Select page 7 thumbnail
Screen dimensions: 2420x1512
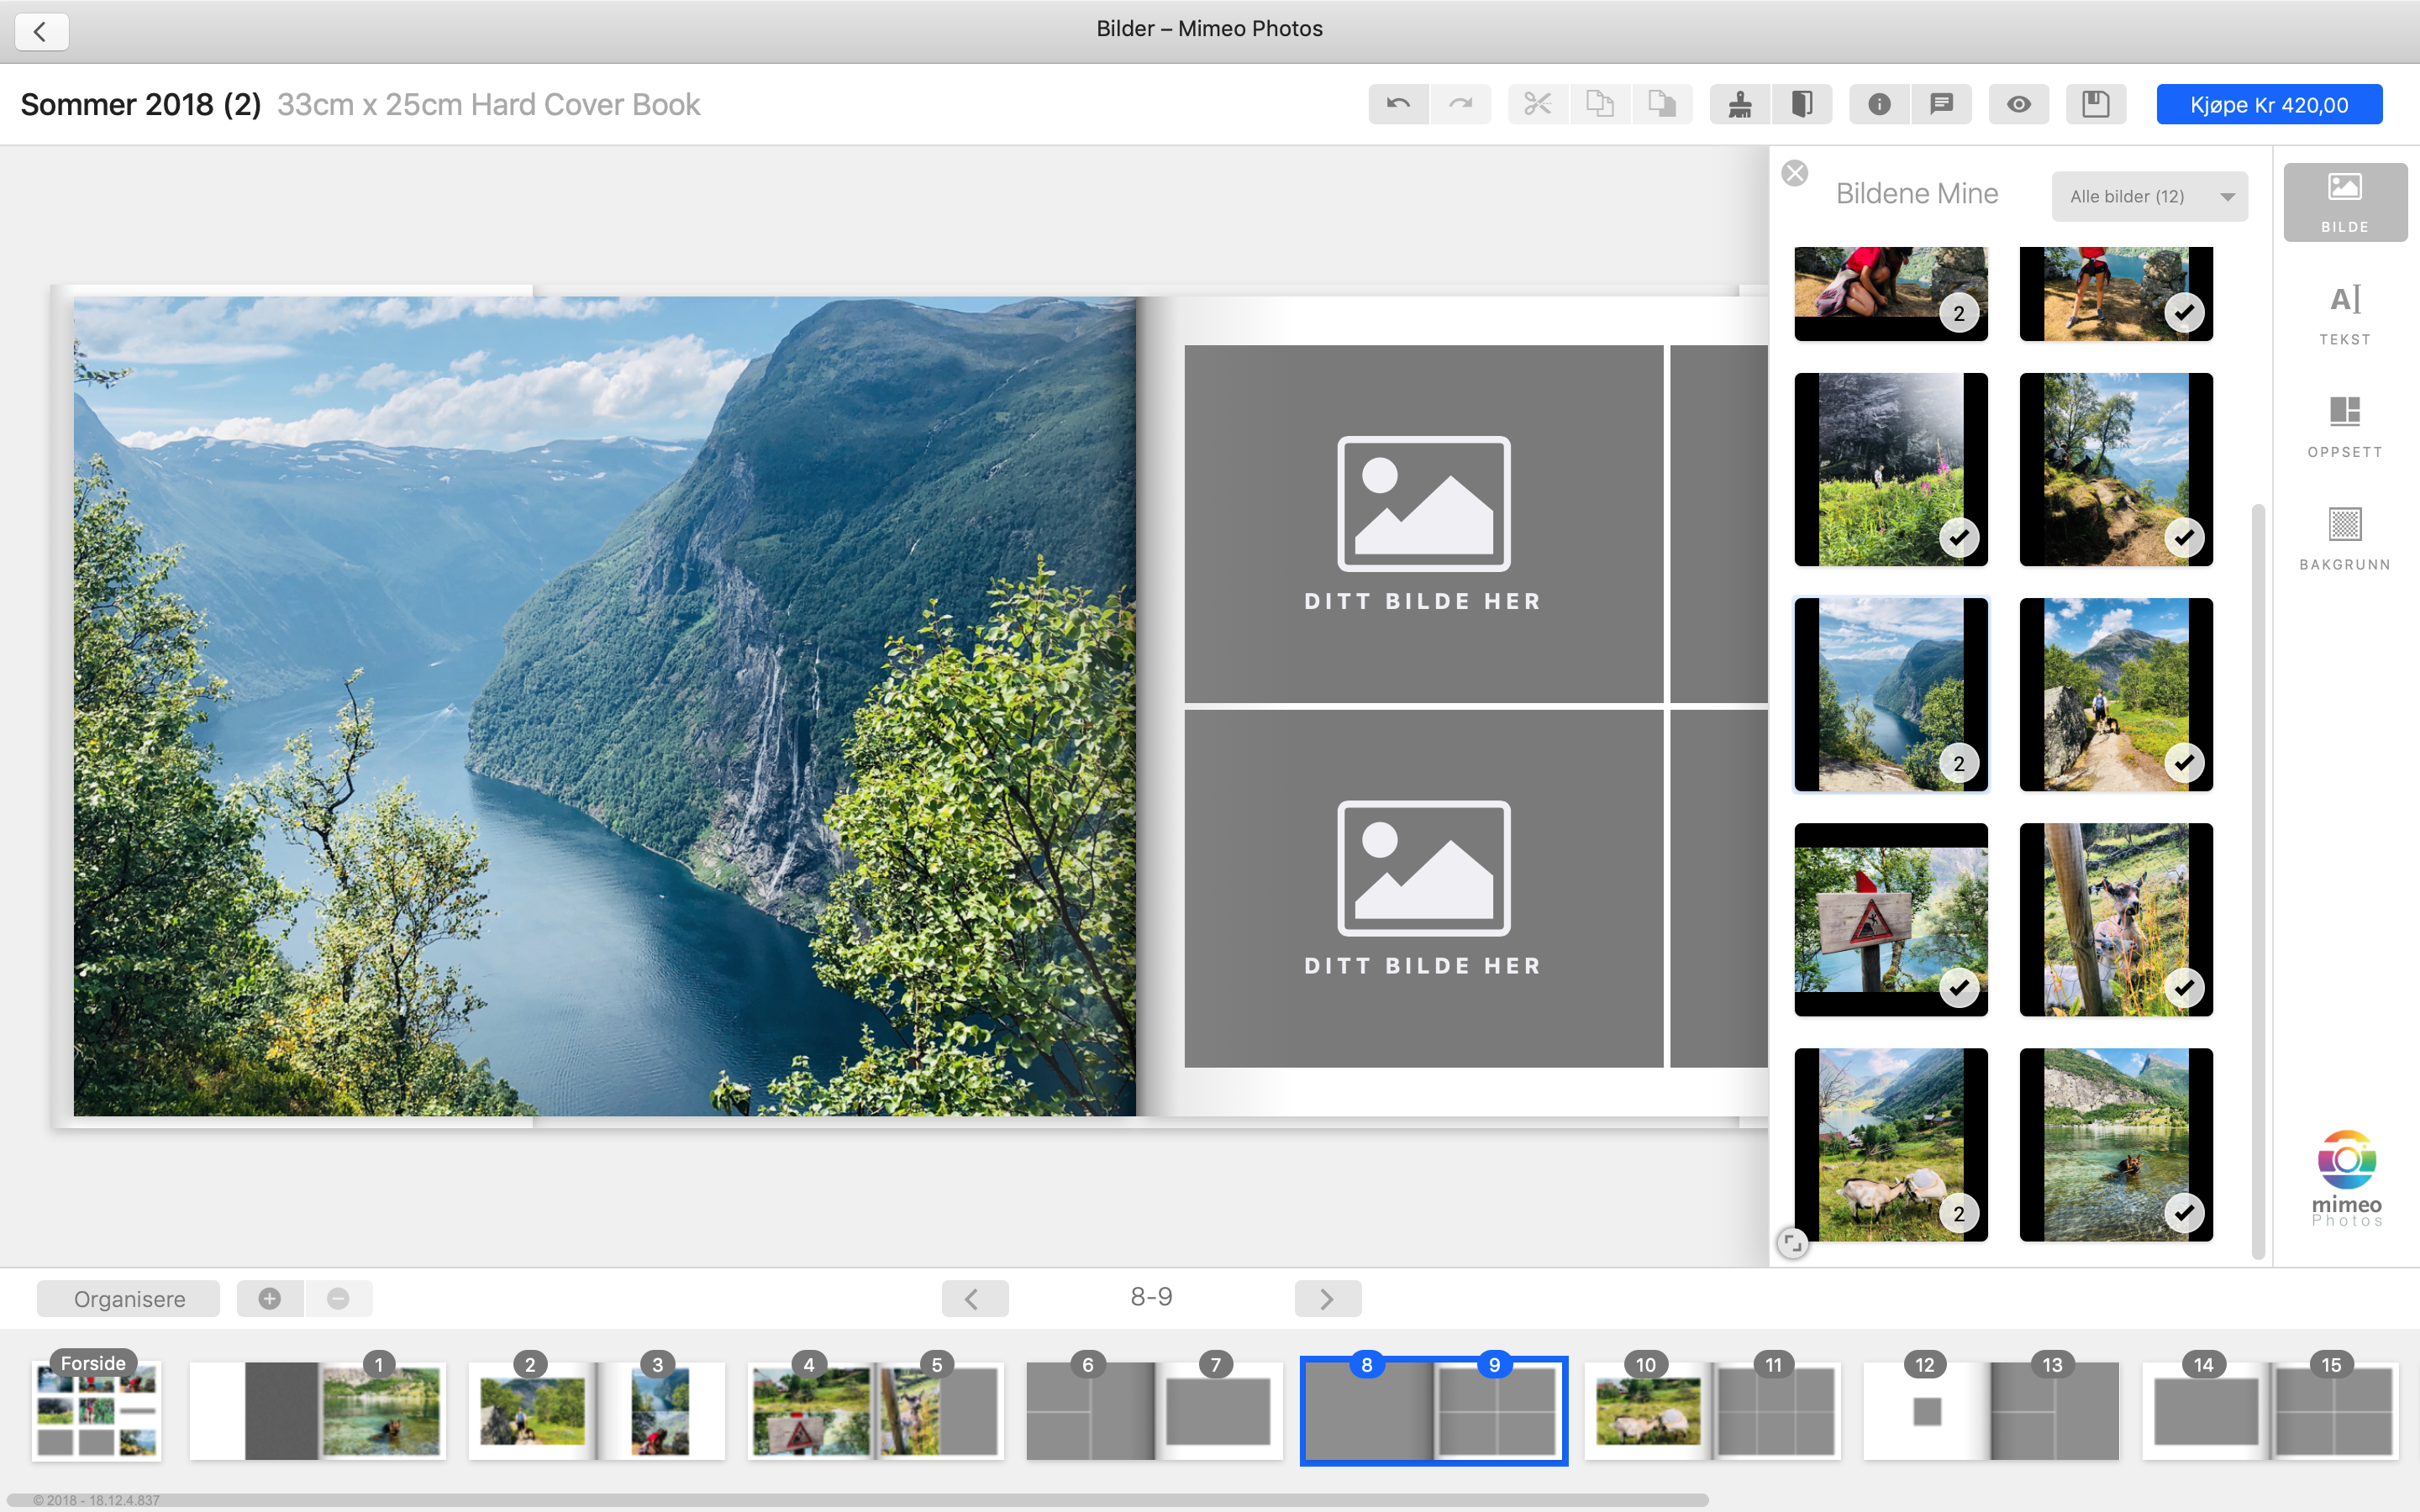tap(1219, 1410)
